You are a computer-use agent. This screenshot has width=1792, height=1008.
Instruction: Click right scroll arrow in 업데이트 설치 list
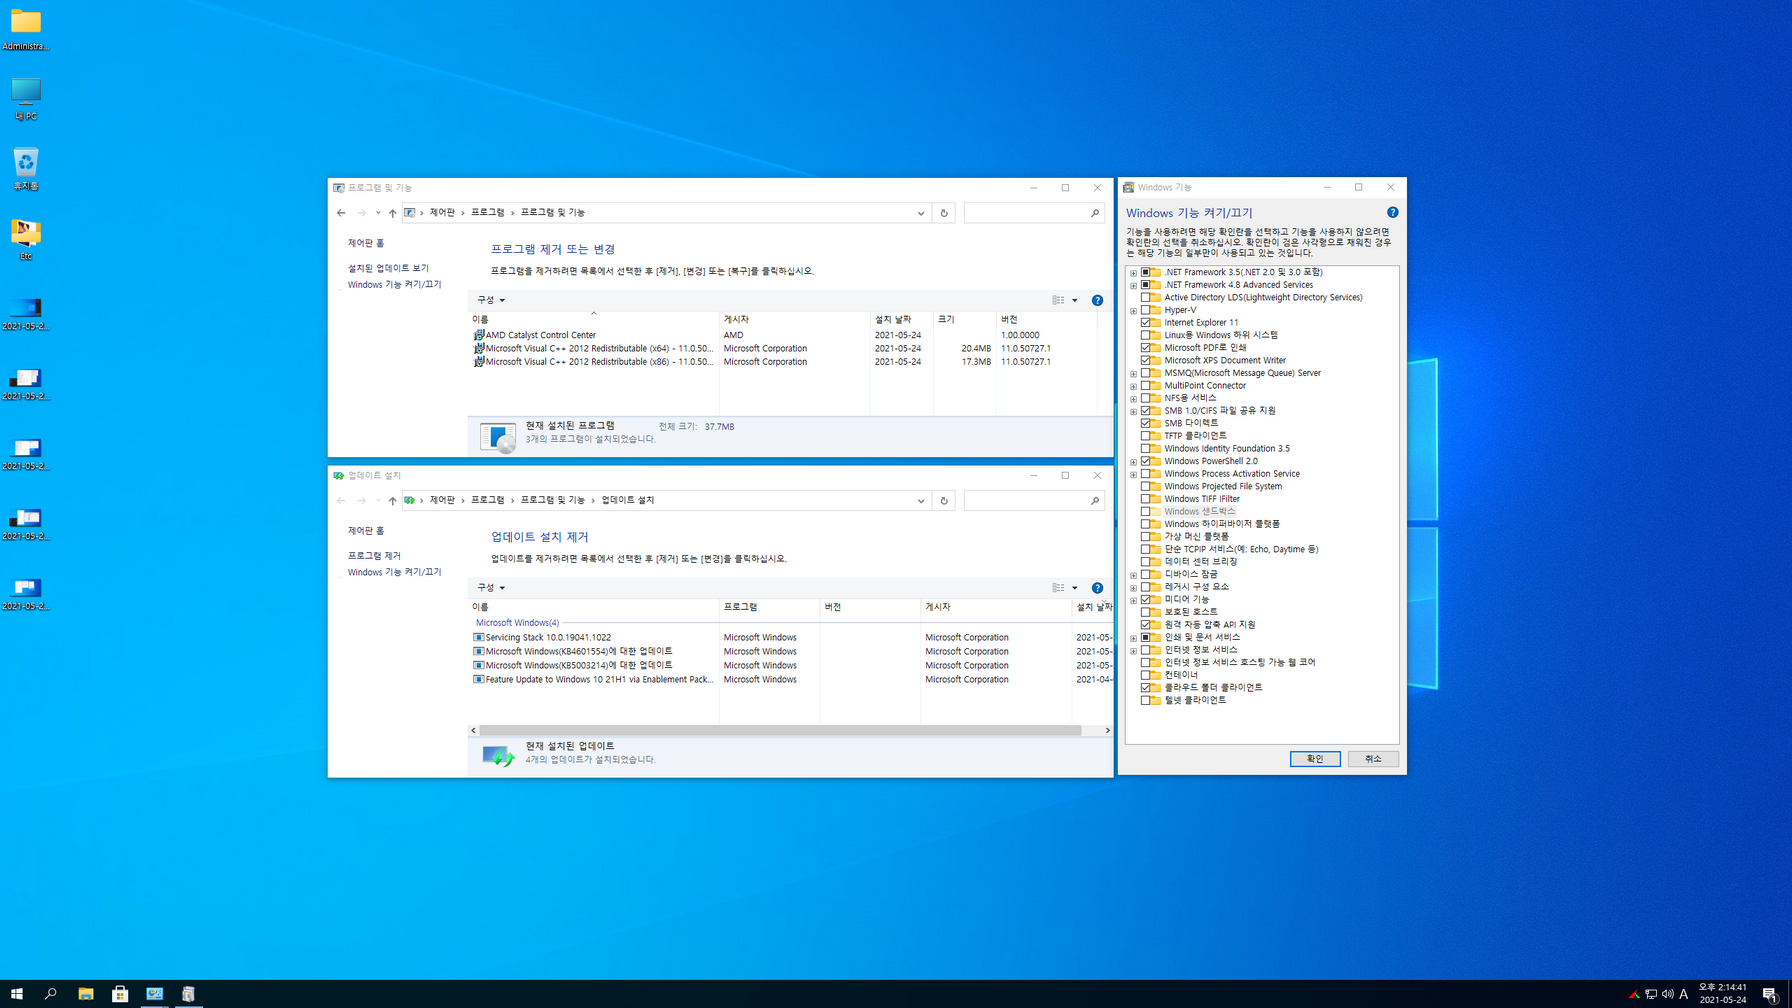(1107, 730)
